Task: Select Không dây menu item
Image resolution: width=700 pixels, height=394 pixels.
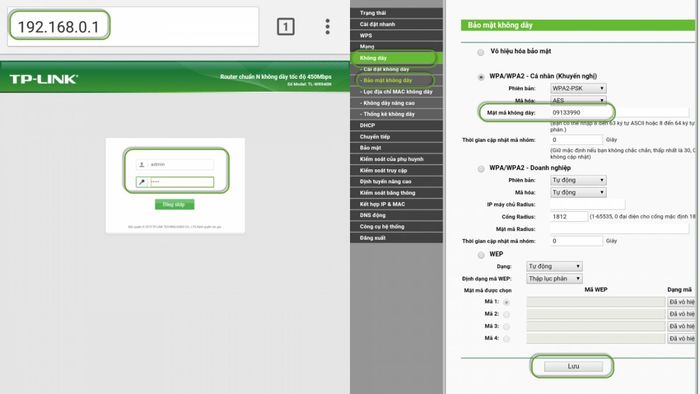Action: [x=396, y=58]
